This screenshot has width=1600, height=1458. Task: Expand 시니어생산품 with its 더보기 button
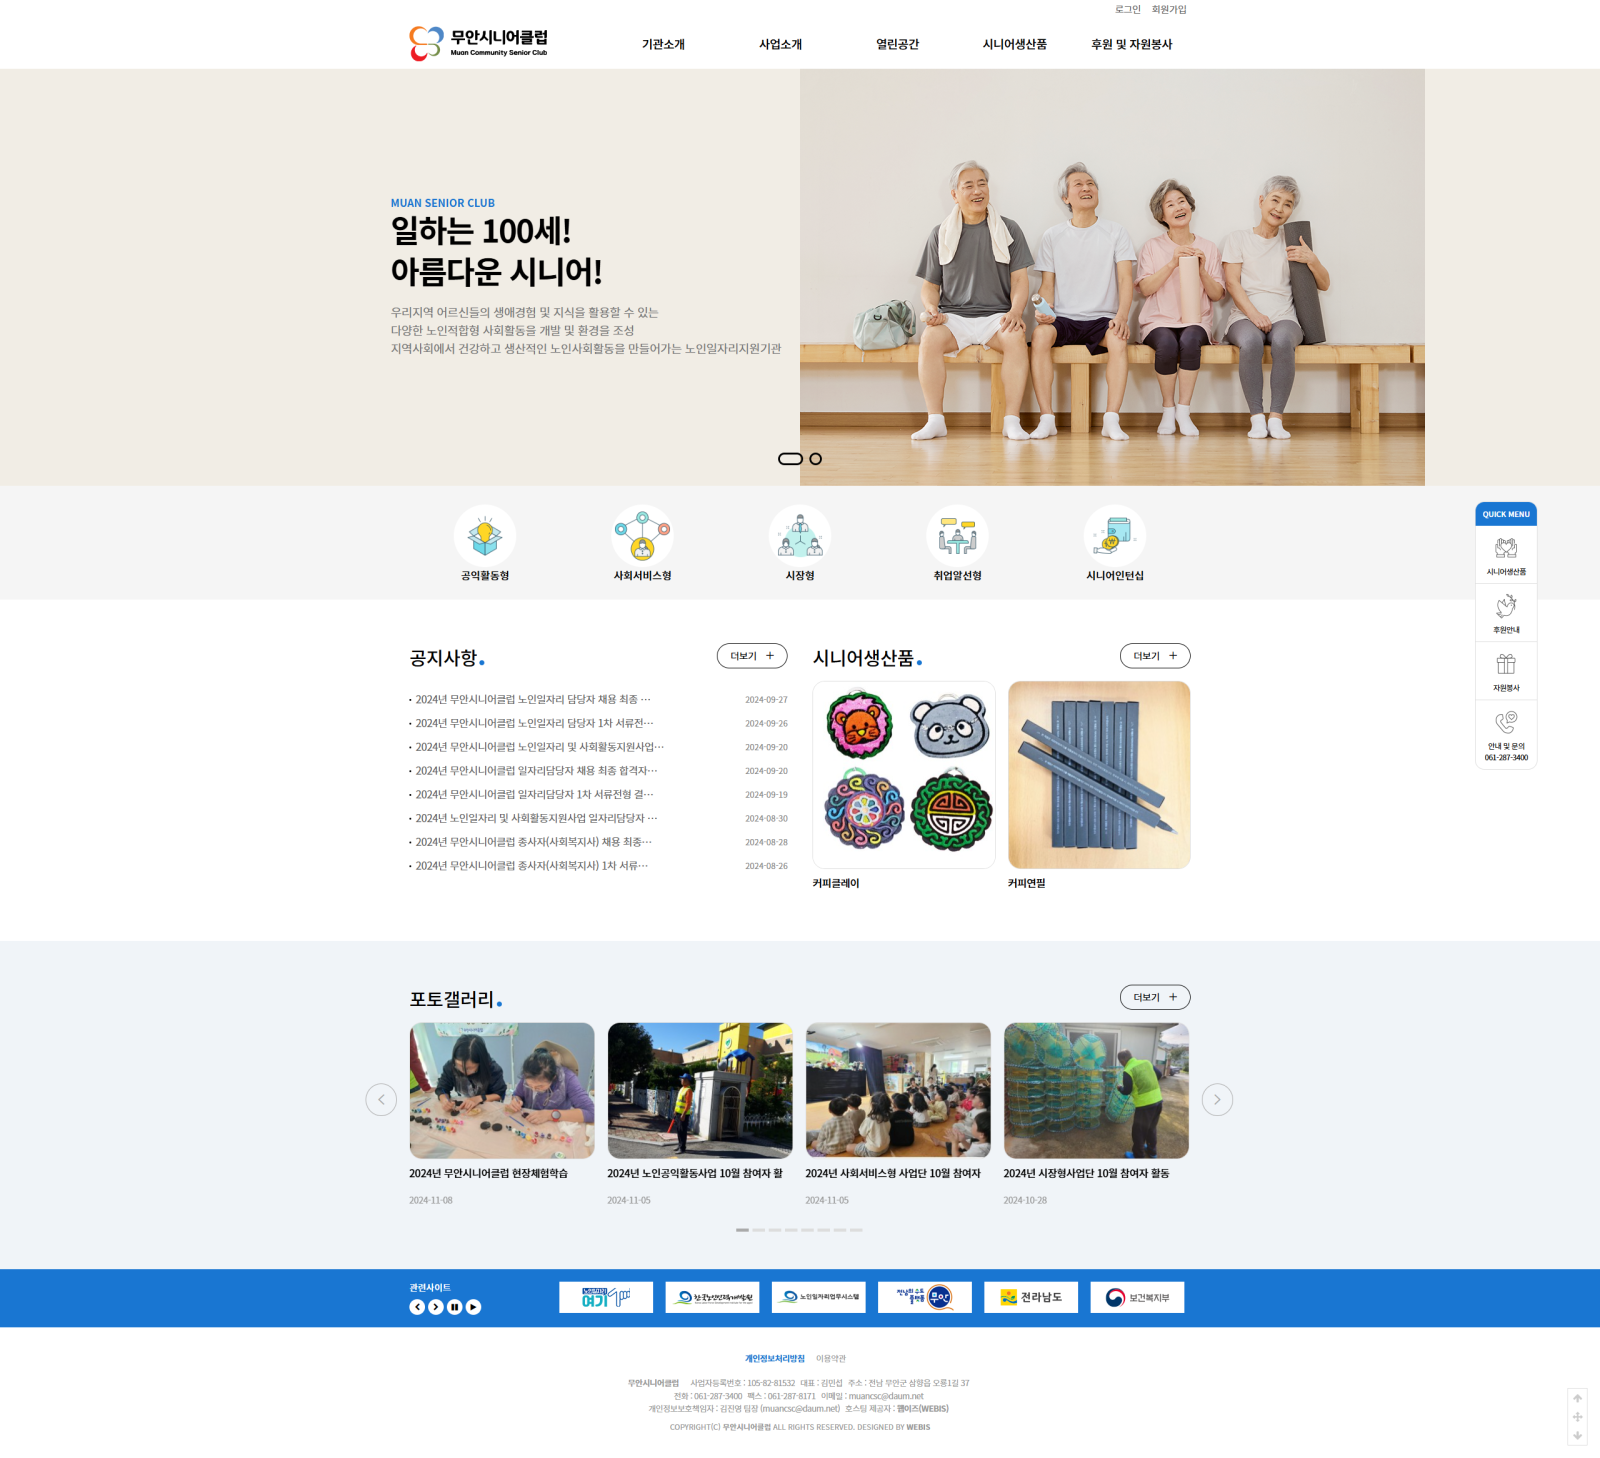click(1155, 656)
